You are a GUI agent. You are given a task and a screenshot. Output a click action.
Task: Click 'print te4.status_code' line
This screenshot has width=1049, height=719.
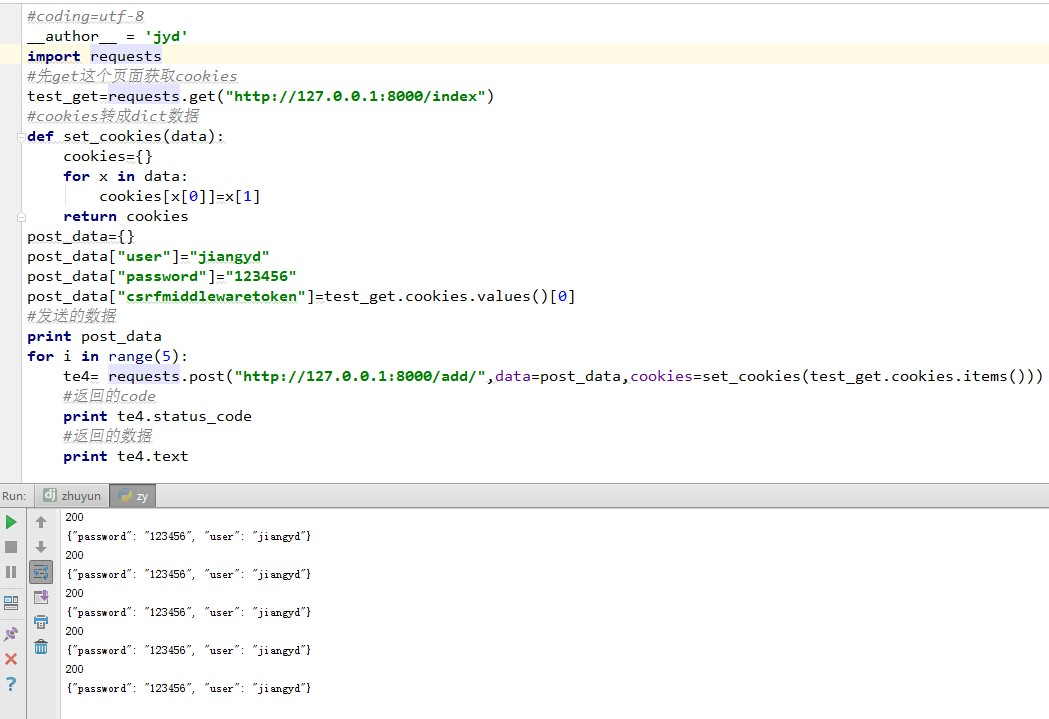point(158,417)
